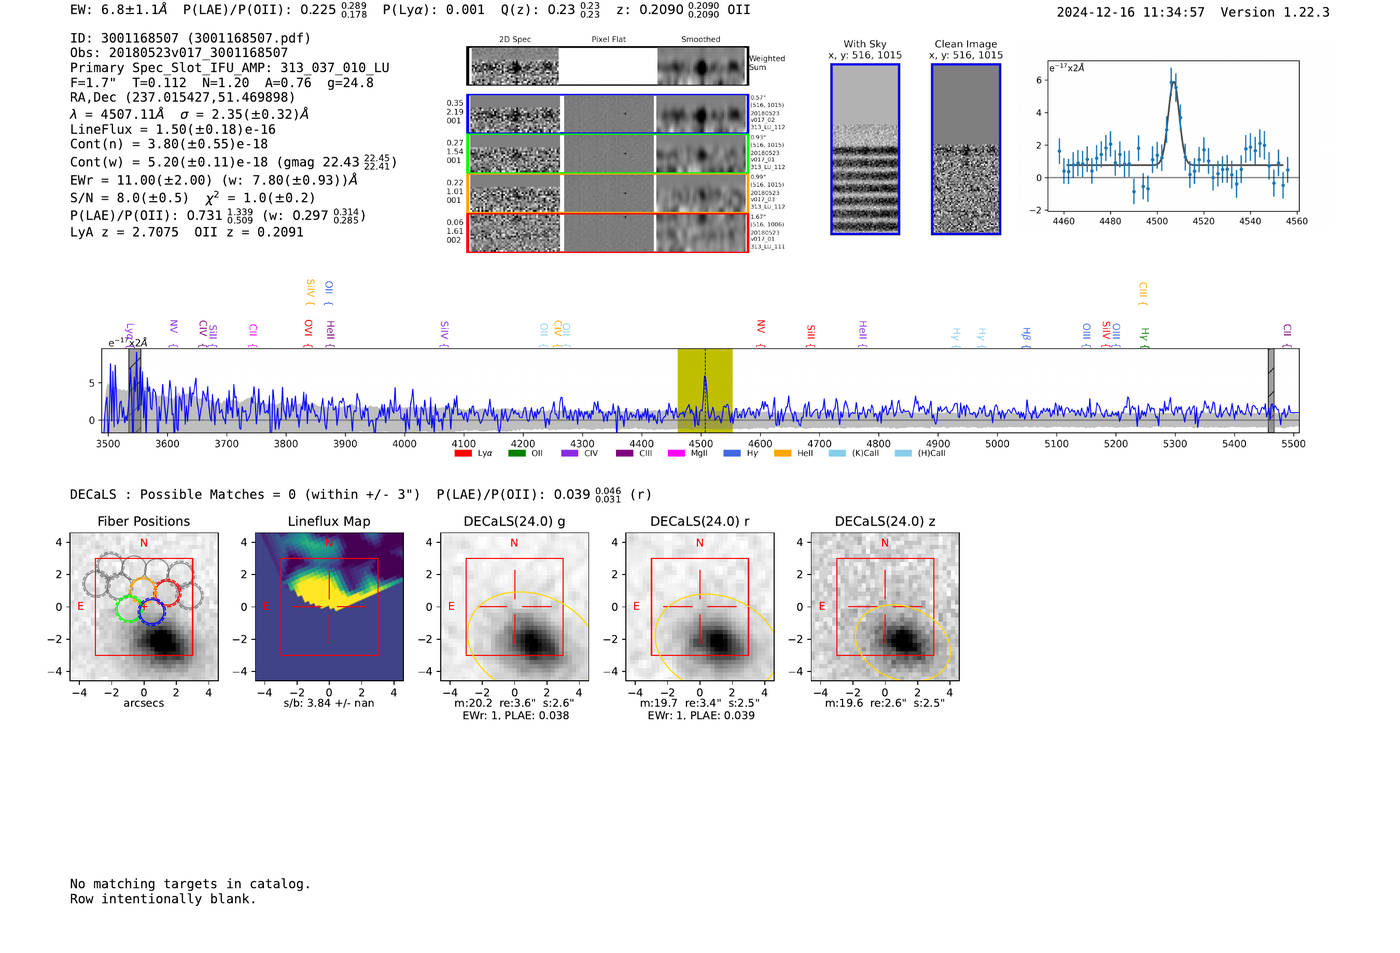The width and height of the screenshot is (1400, 953).
Task: Click the yellow highlighted band near 4500 Å
Action: pos(705,390)
